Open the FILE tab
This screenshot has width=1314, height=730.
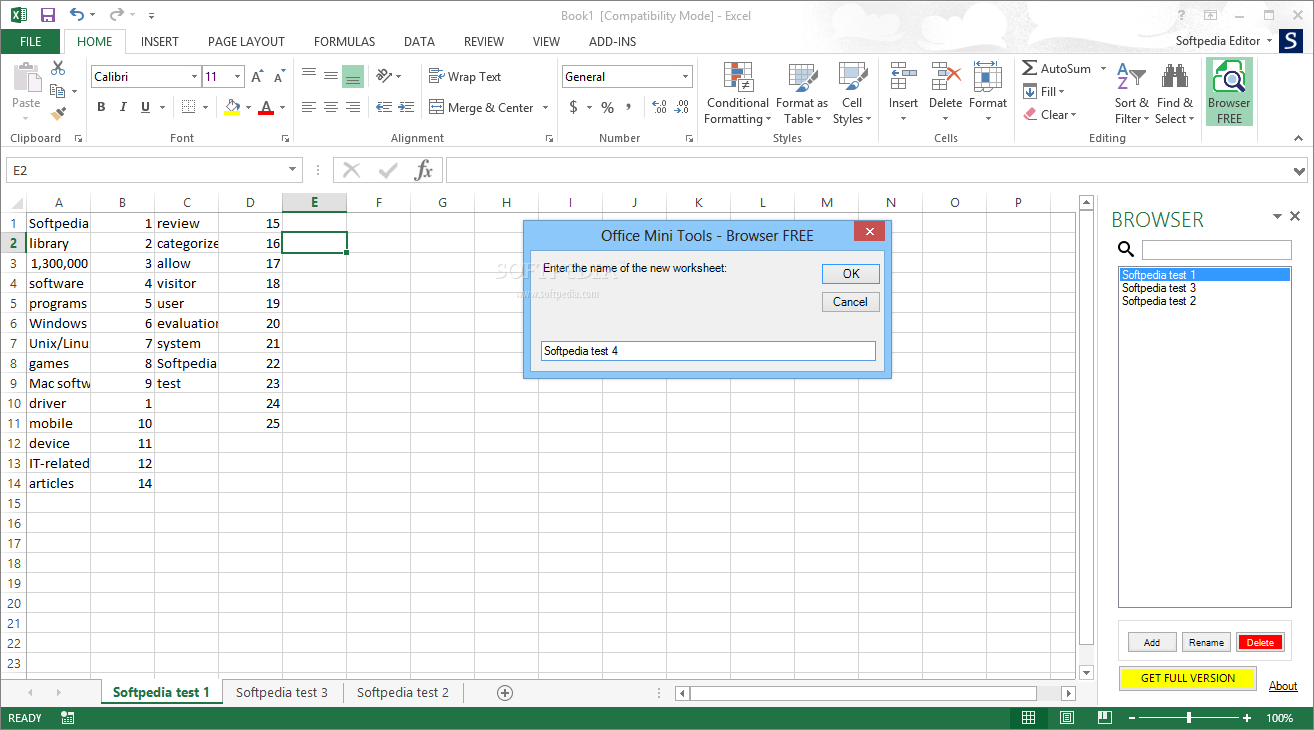[30, 42]
